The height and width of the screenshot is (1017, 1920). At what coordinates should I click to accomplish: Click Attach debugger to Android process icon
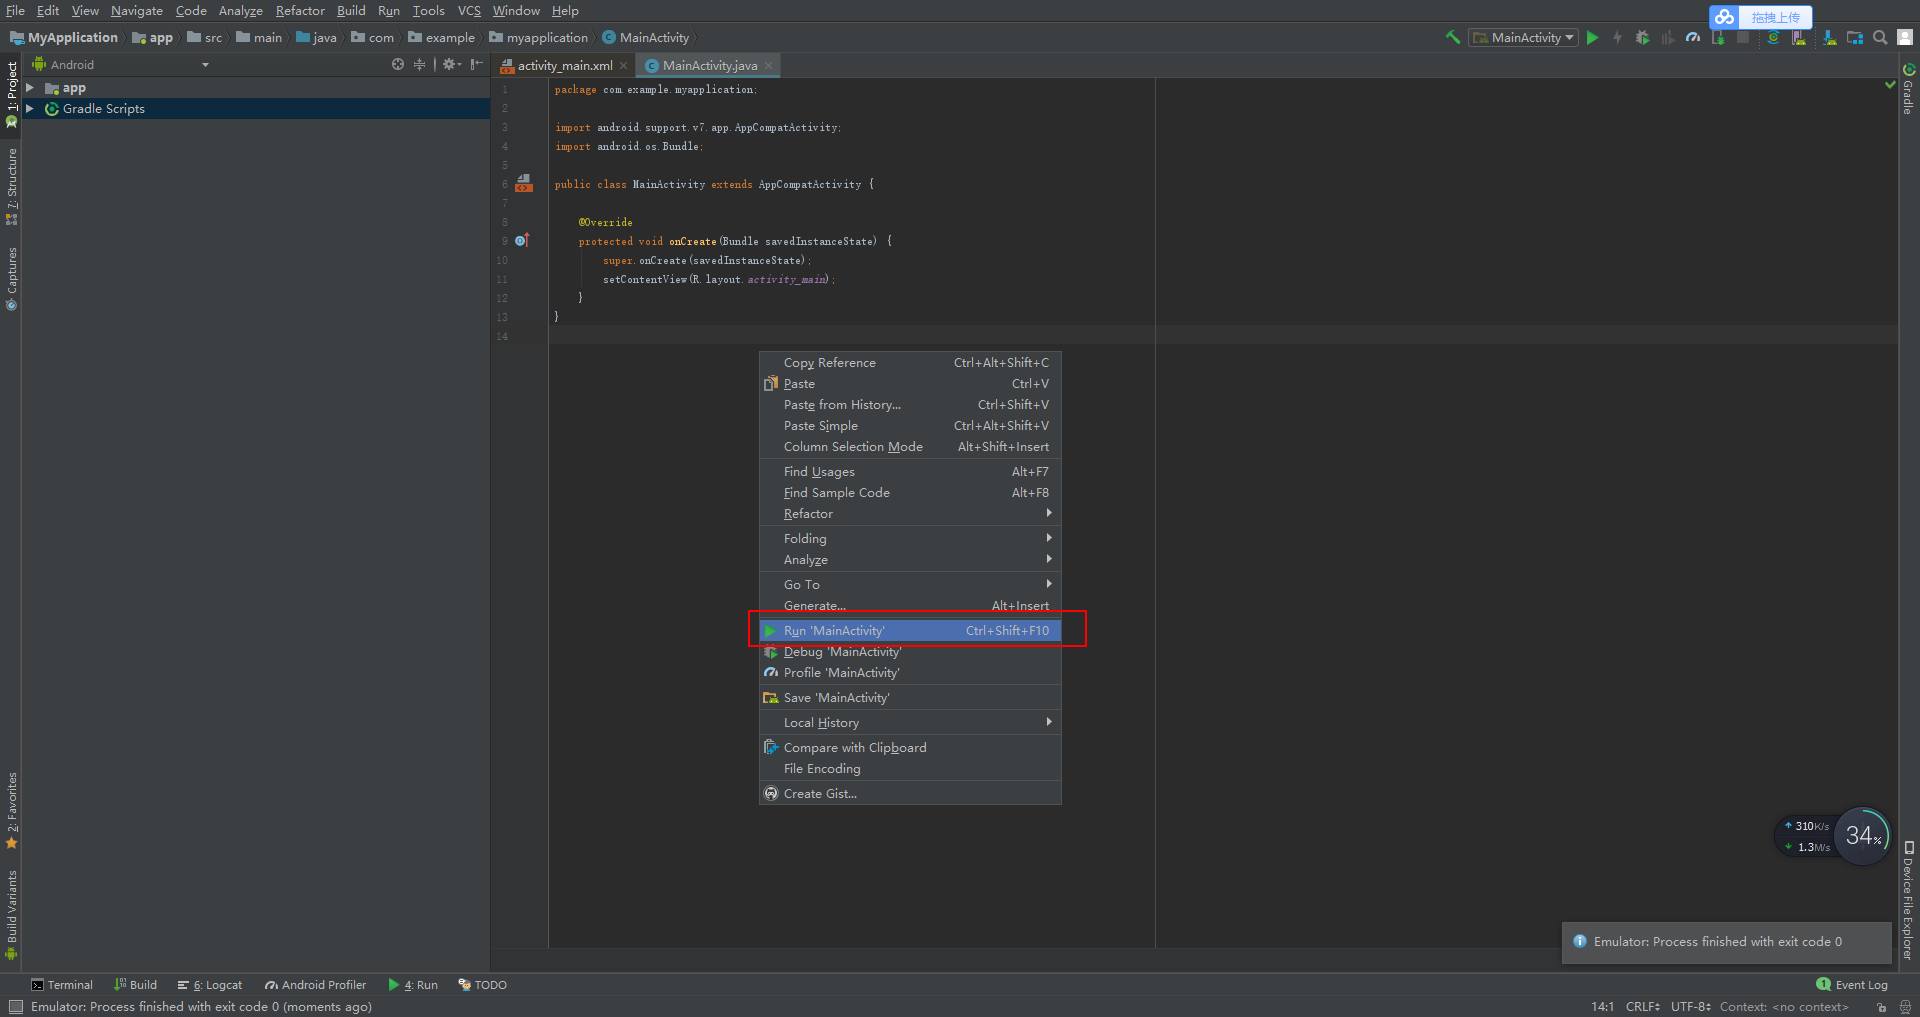[1718, 37]
